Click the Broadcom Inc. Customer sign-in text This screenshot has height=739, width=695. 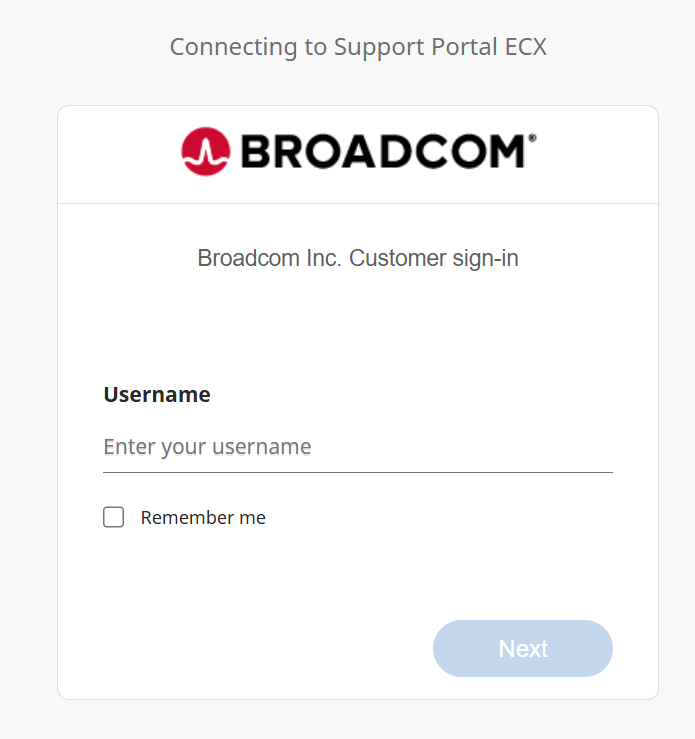357,258
